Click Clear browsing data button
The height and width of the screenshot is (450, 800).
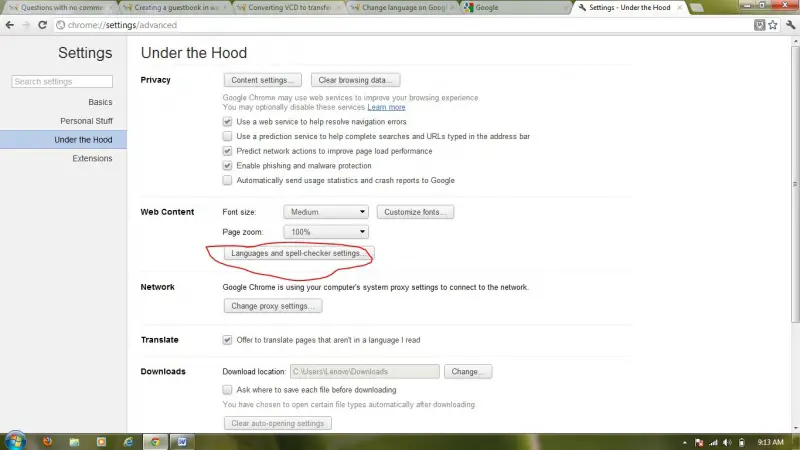pyautogui.click(x=355, y=80)
